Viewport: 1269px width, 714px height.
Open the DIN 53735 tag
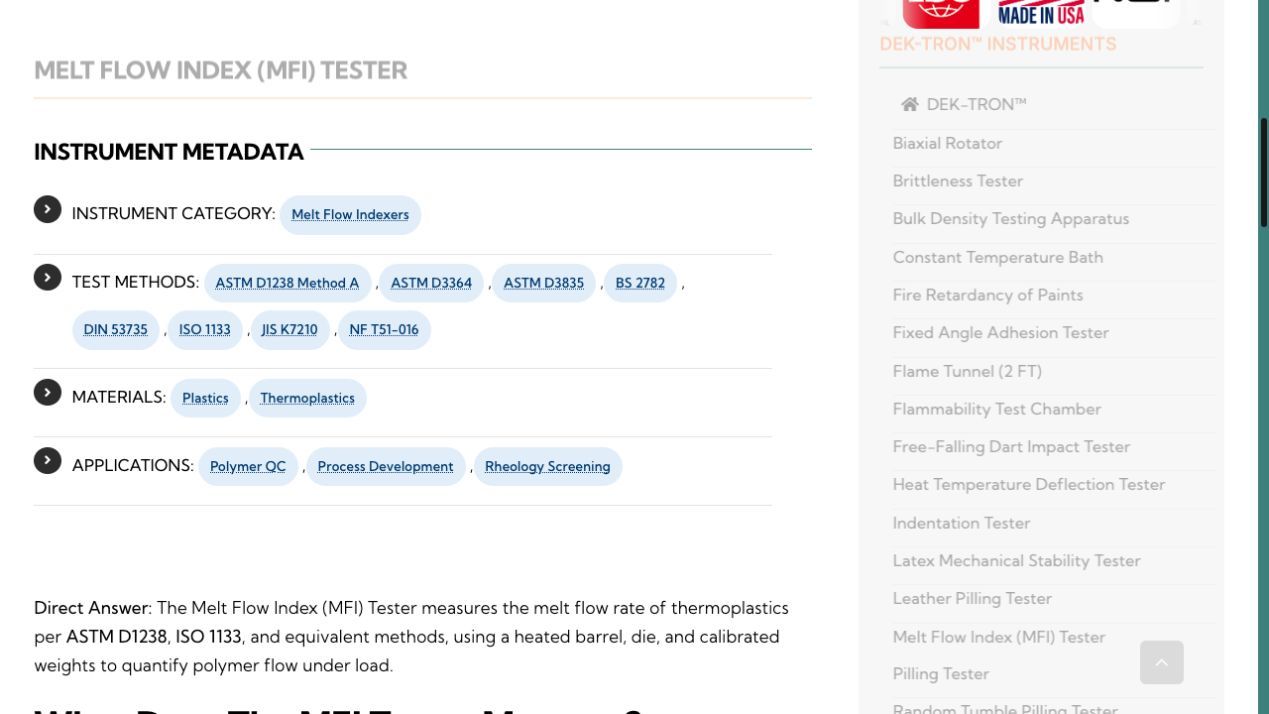(x=115, y=330)
